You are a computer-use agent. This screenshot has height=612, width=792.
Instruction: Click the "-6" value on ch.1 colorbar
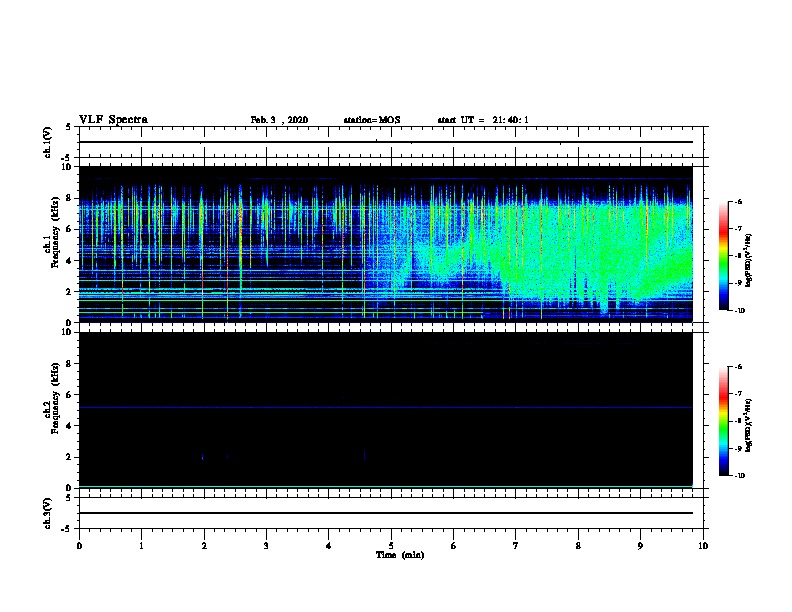pyautogui.click(x=738, y=201)
